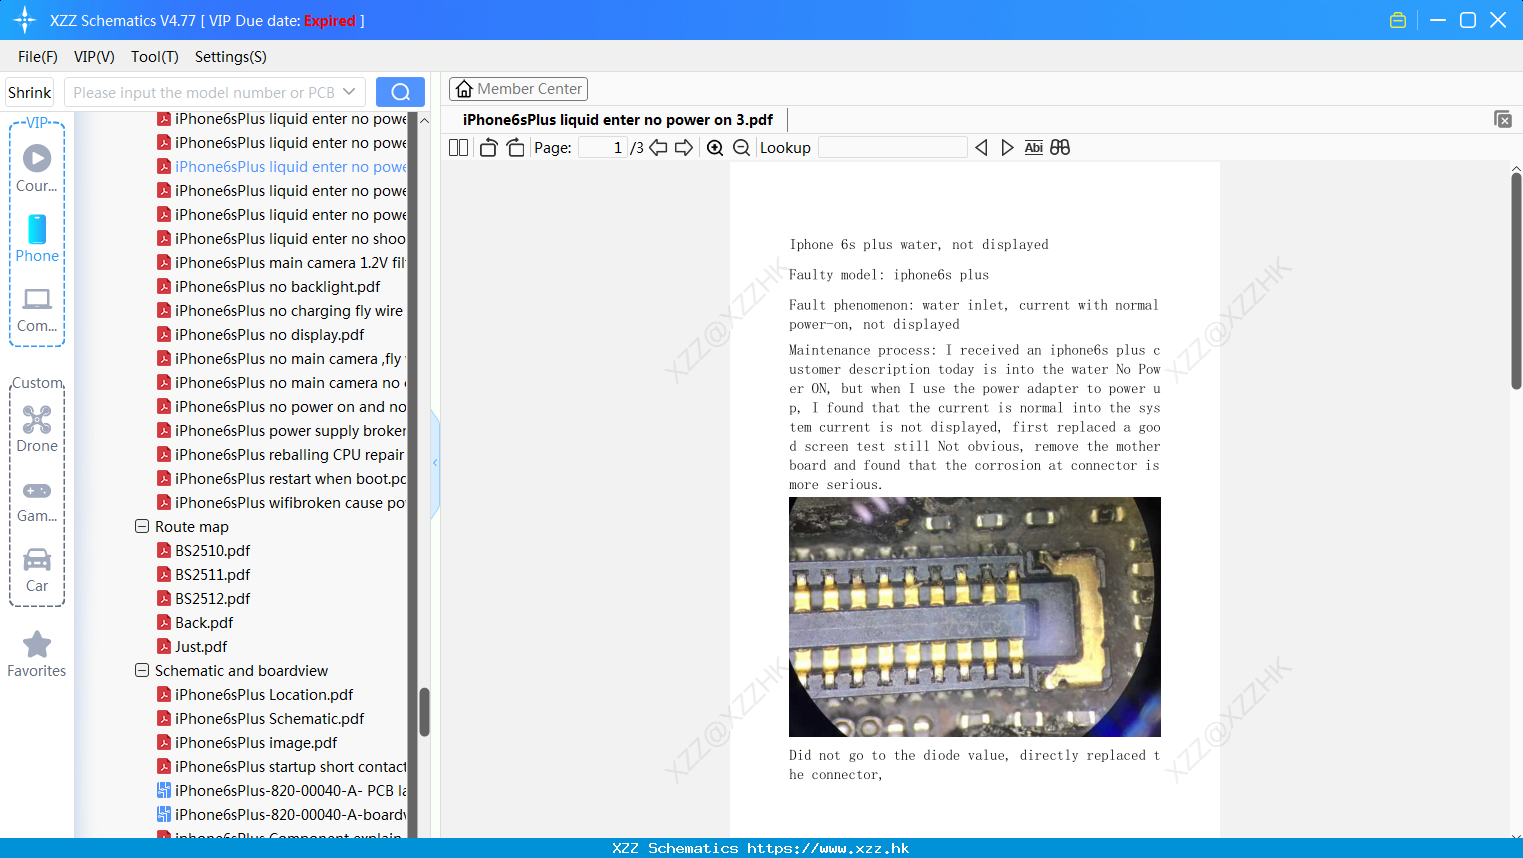This screenshot has height=858, width=1523.
Task: Open the File(F) menu
Action: (38, 57)
